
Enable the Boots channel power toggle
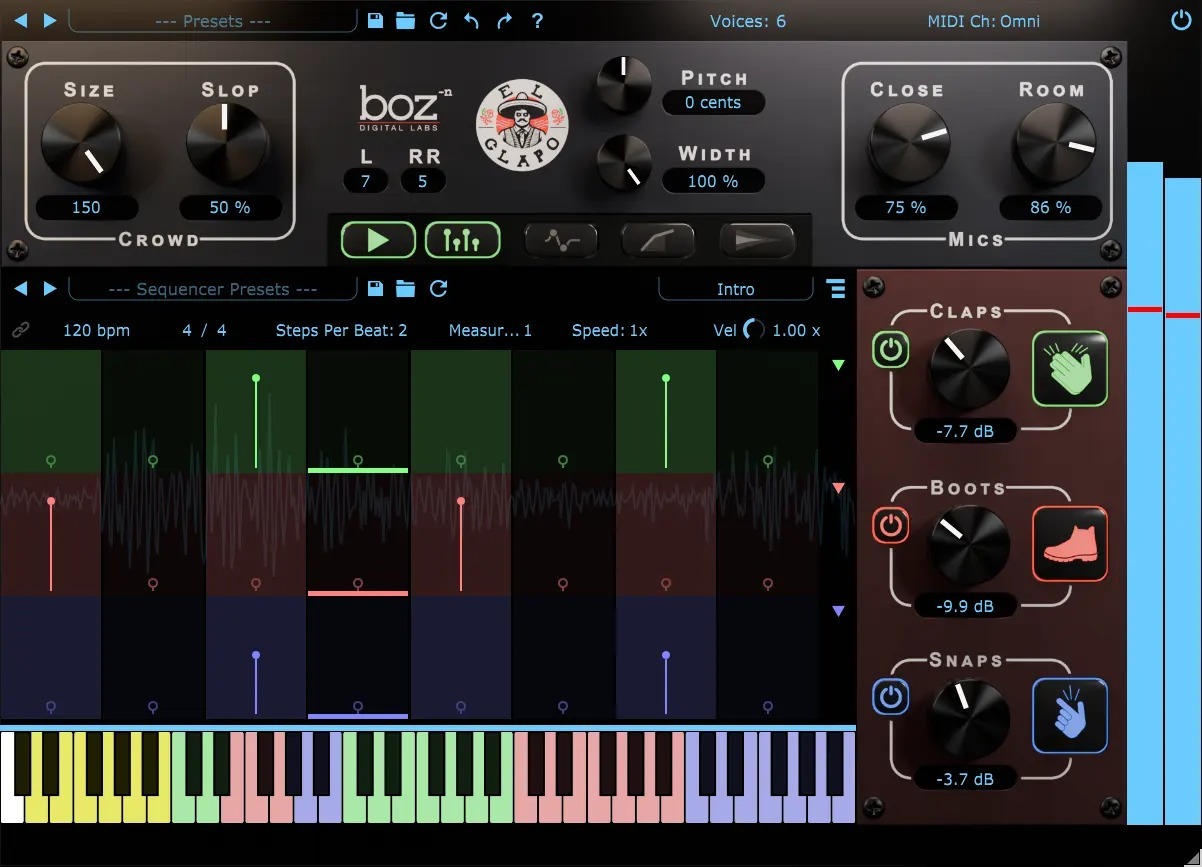pos(891,526)
